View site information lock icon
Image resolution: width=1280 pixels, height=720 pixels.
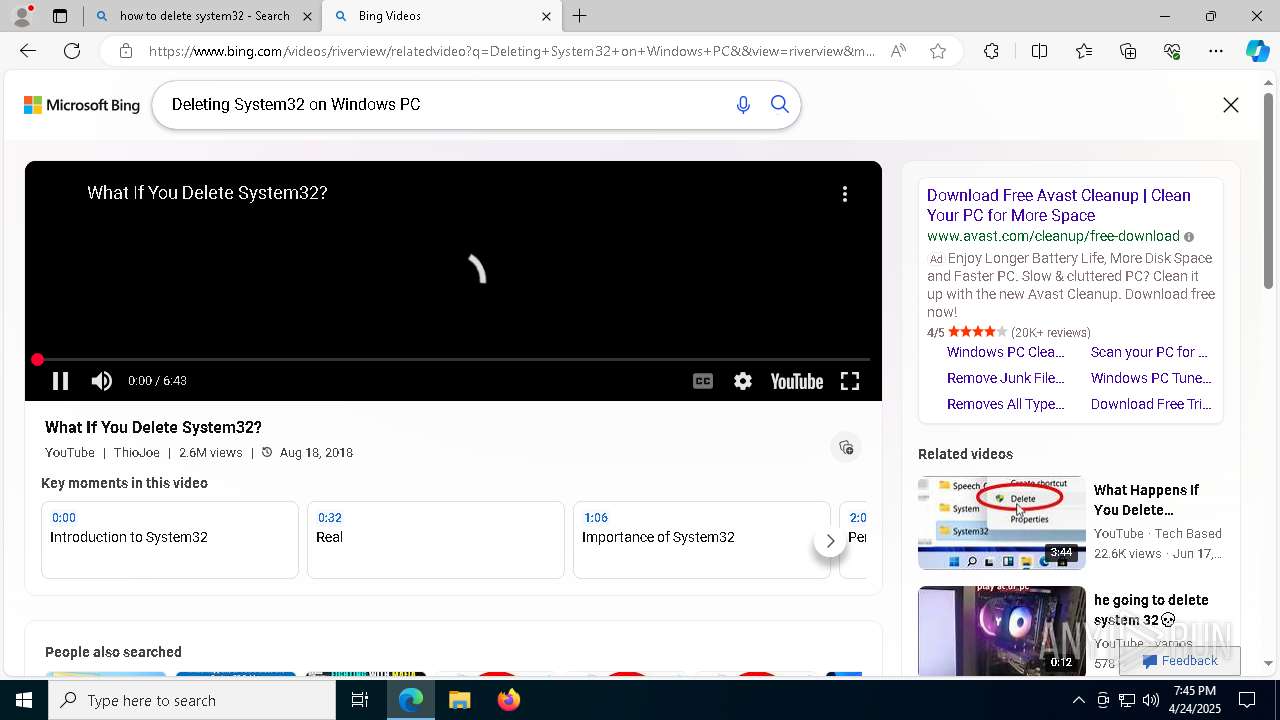126,51
